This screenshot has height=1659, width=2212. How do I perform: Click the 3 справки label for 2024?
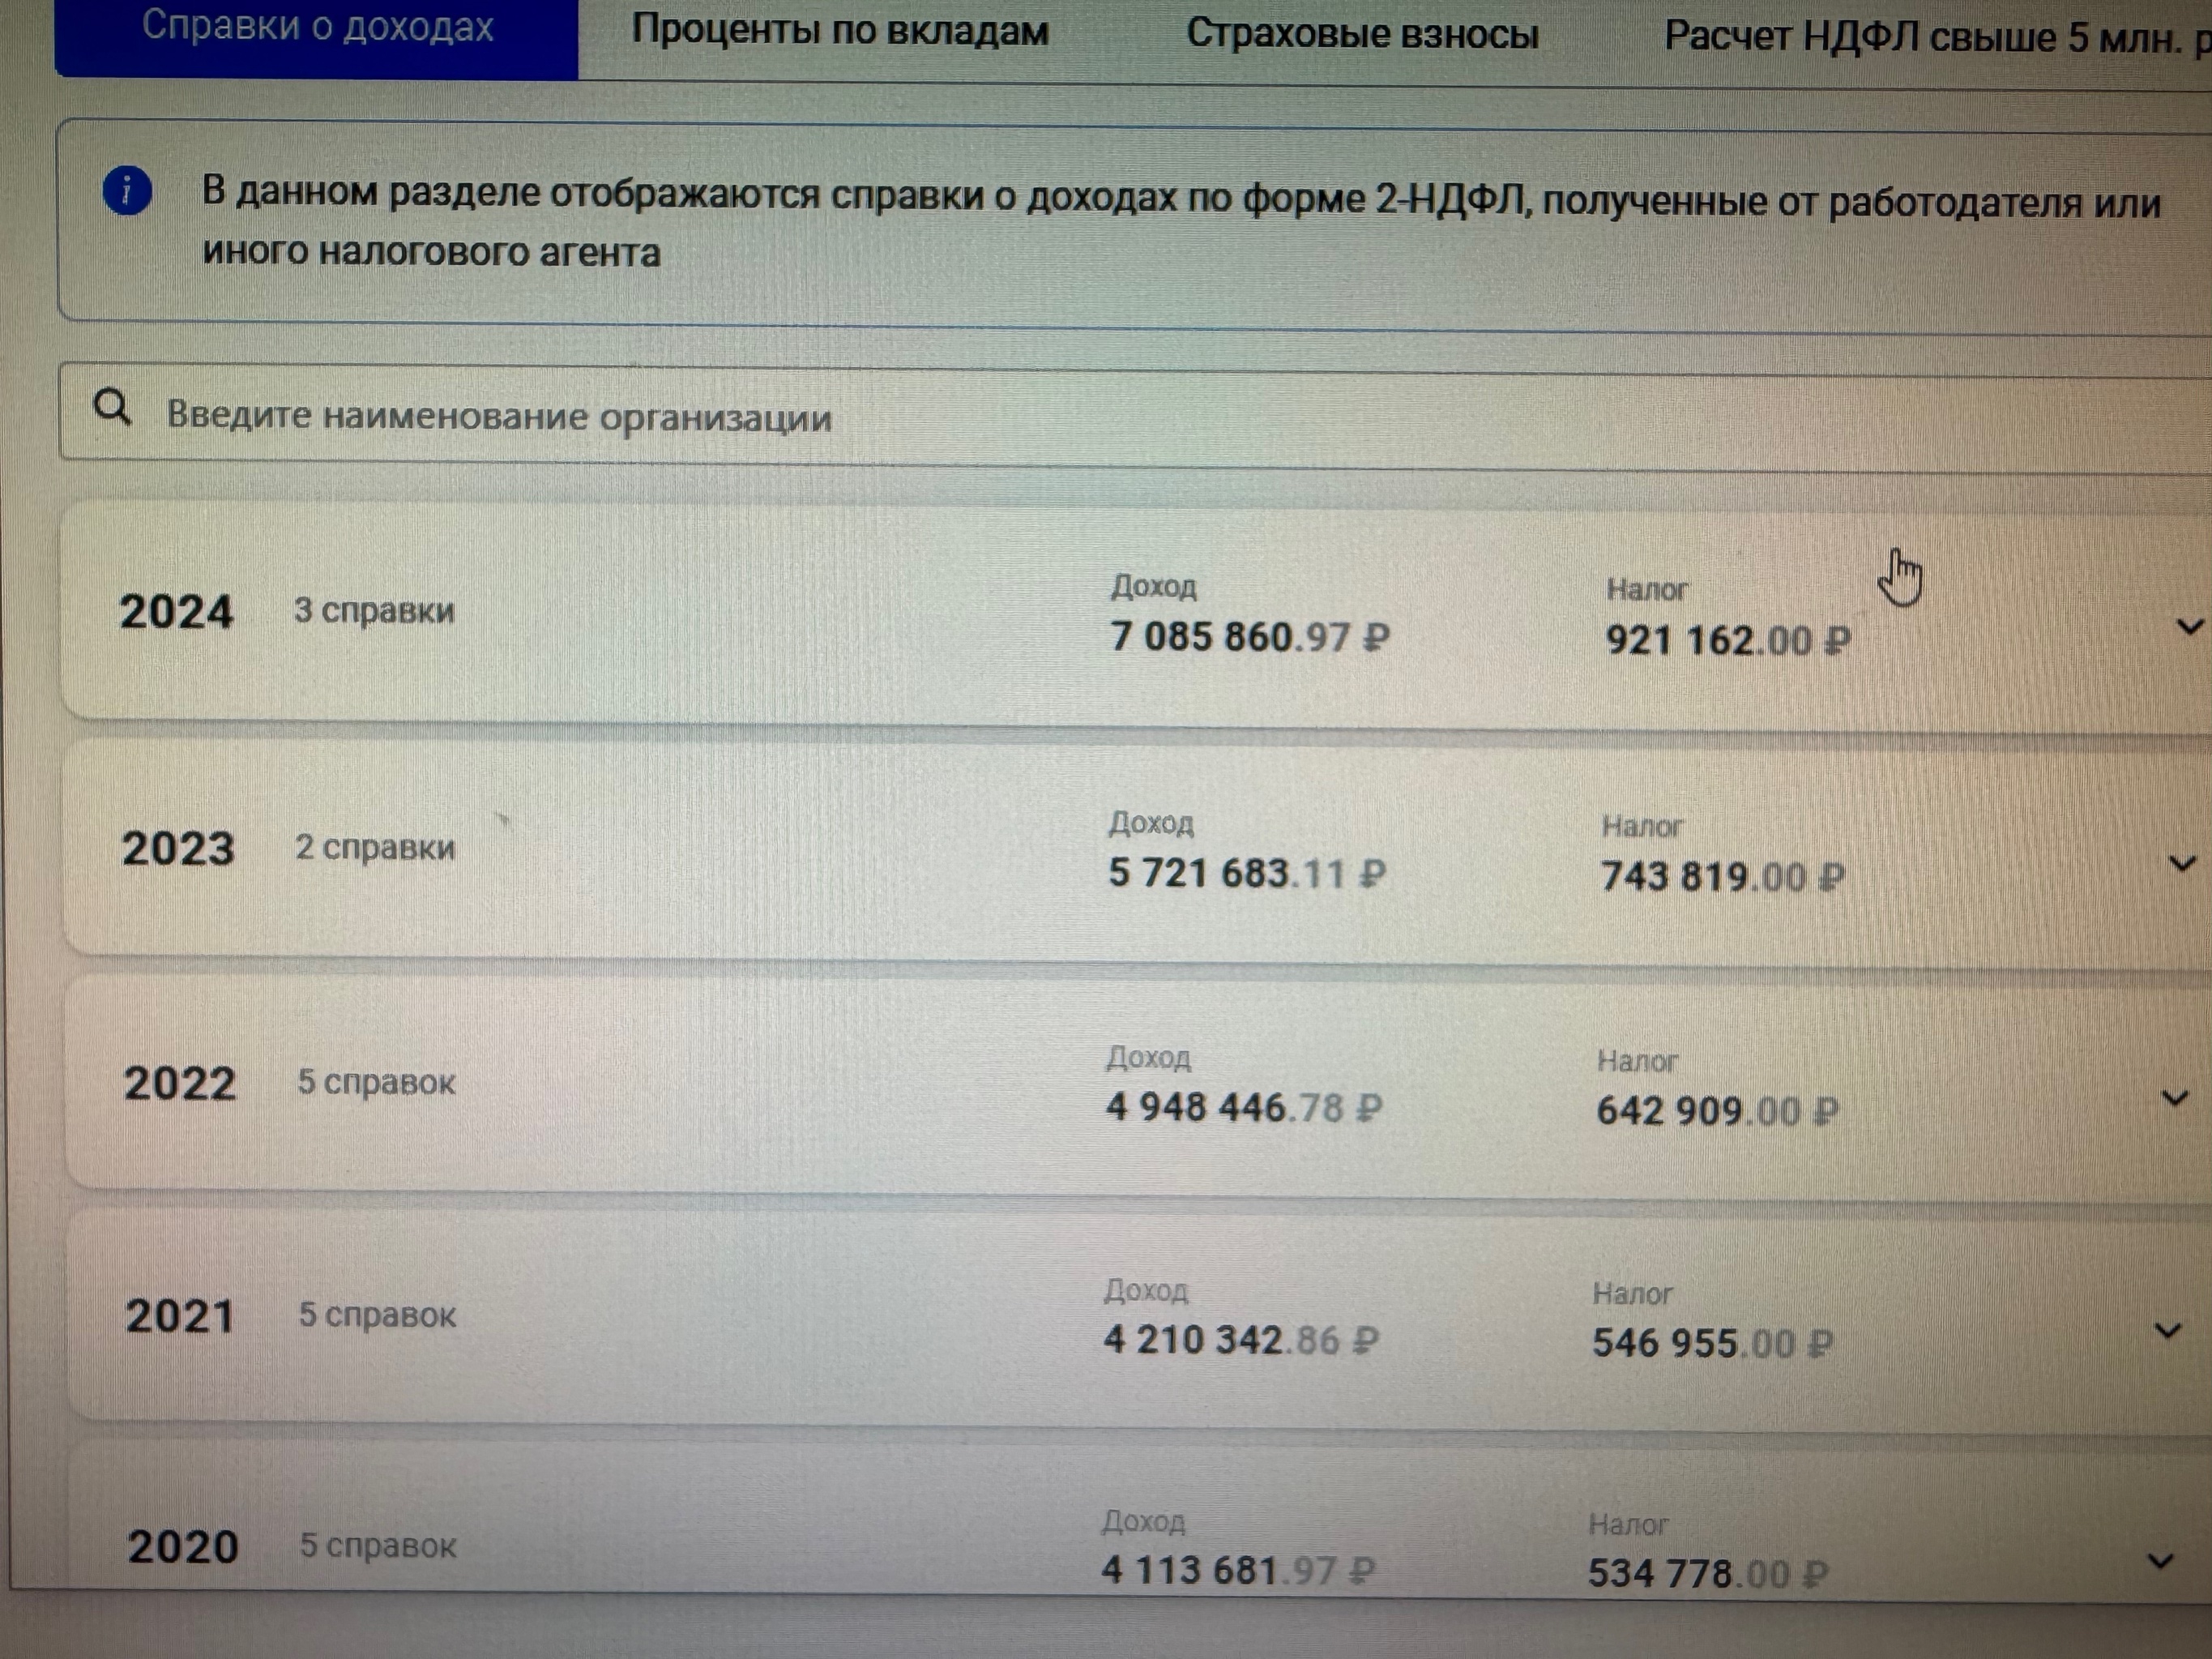[x=374, y=610]
